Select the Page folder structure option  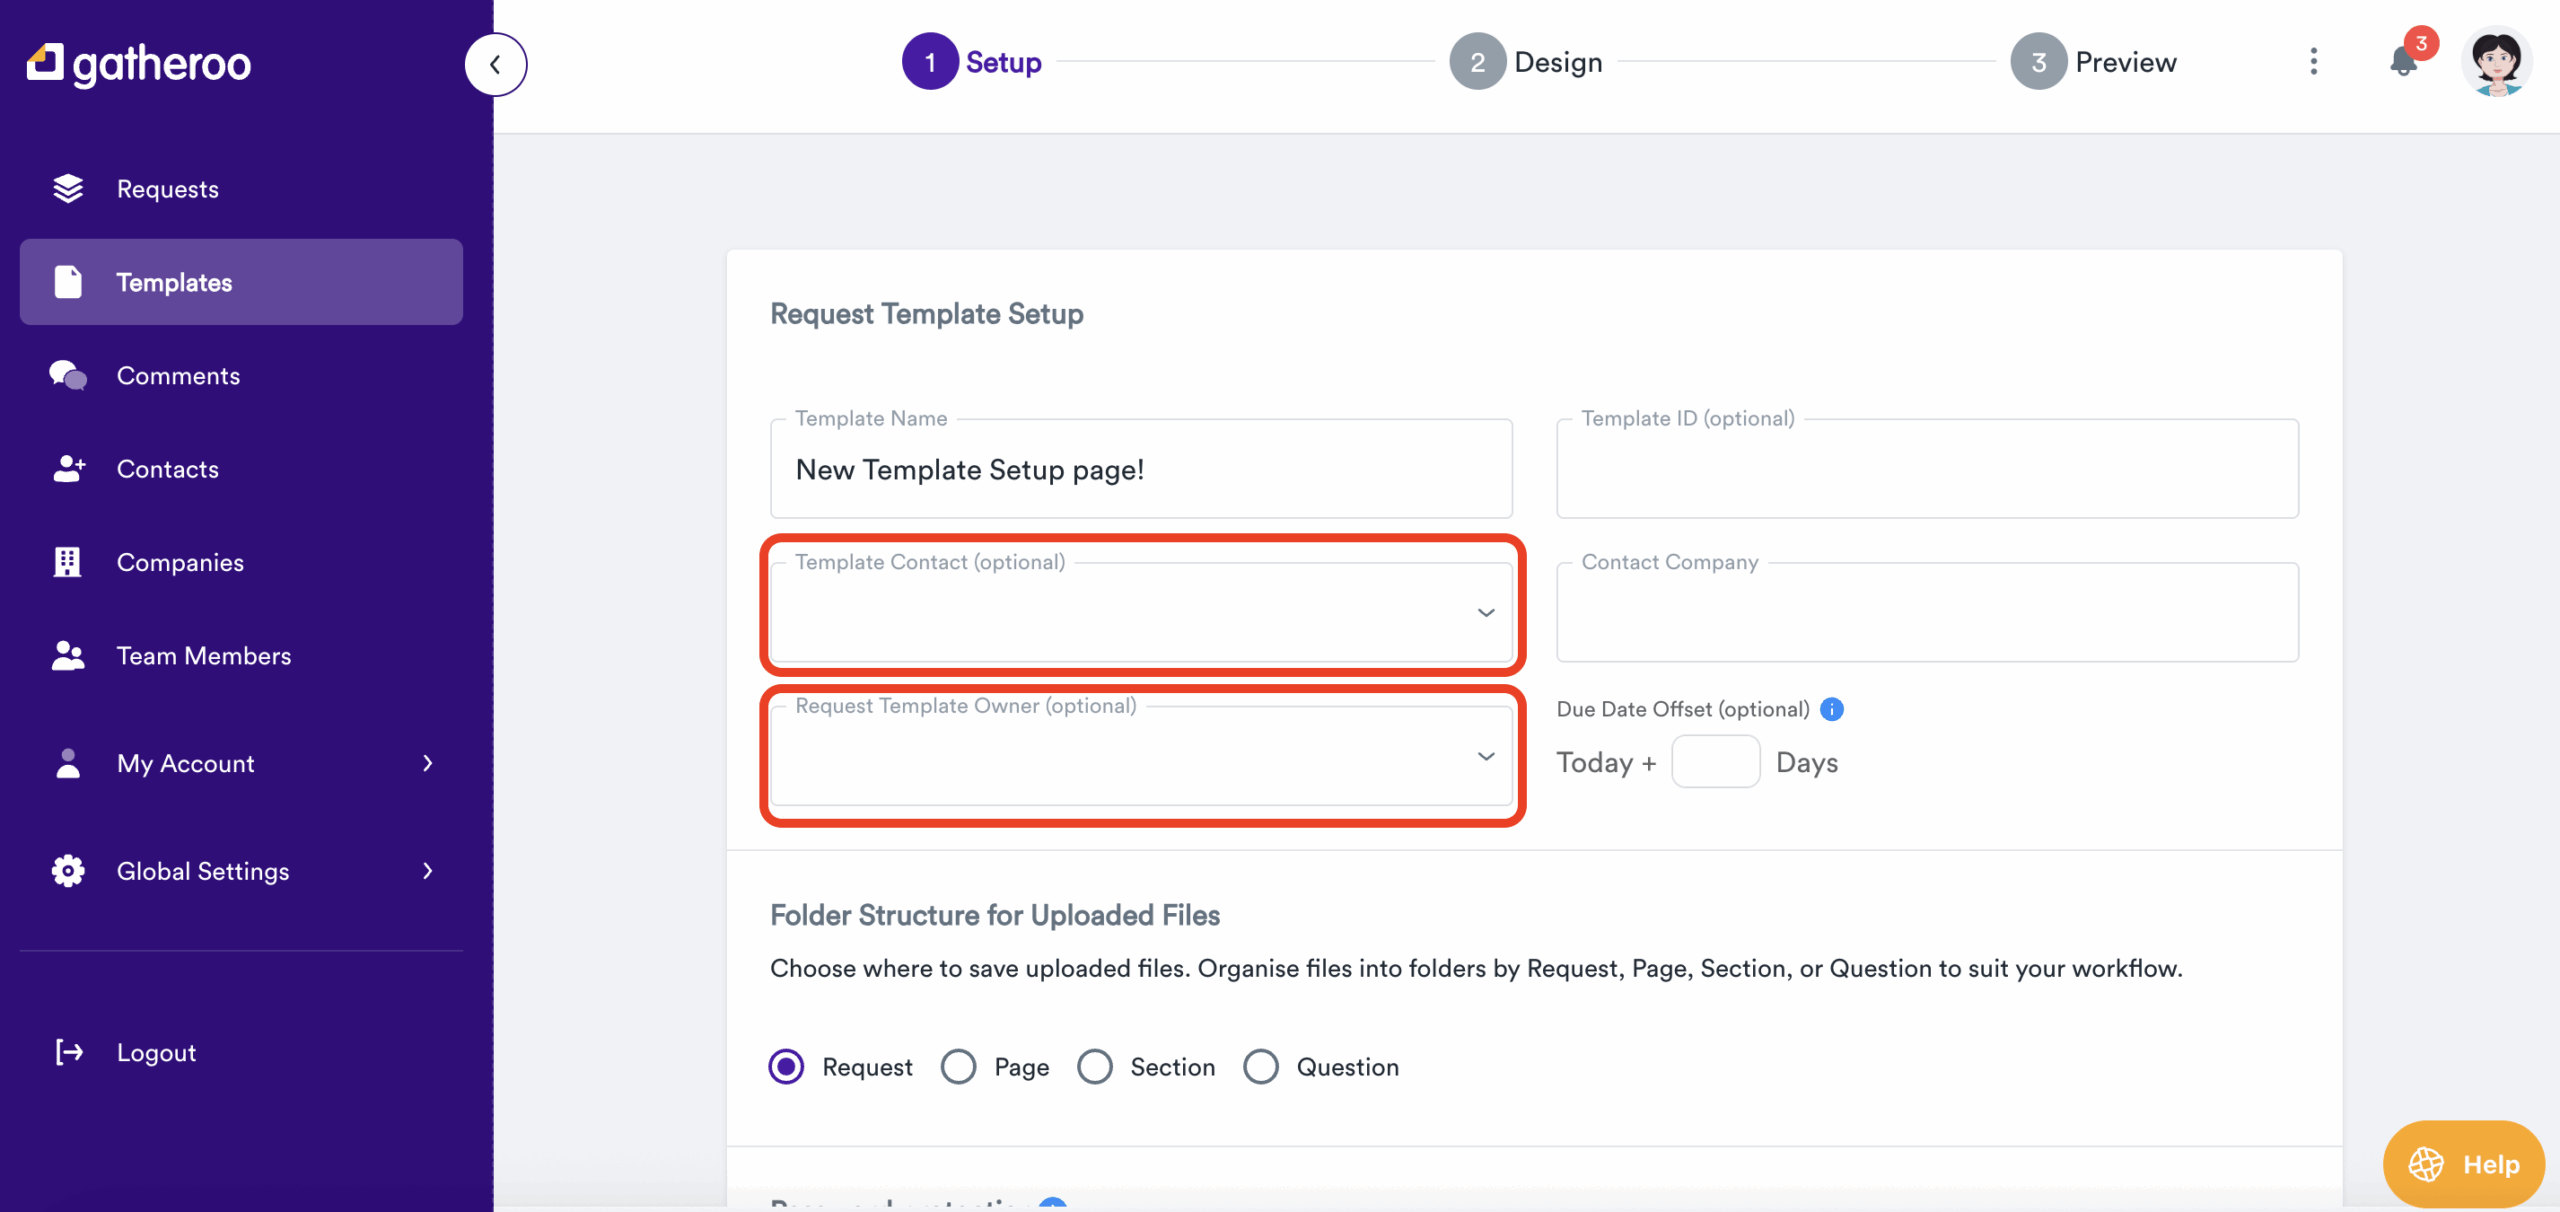(x=959, y=1067)
